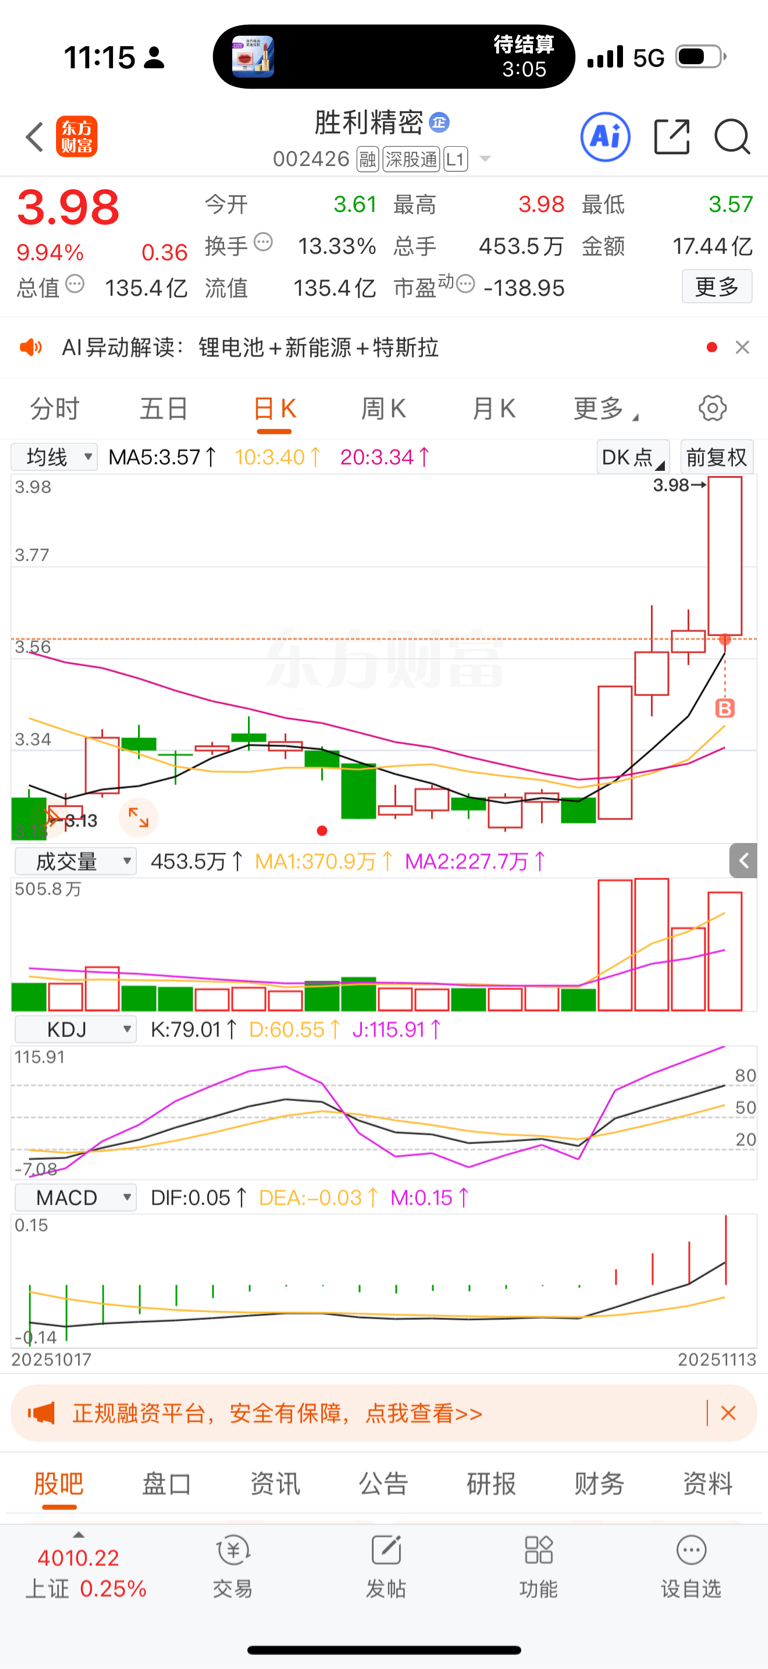Toggle 前复权 adjustment button
Image resolution: width=768 pixels, height=1669 pixels.
pos(716,457)
